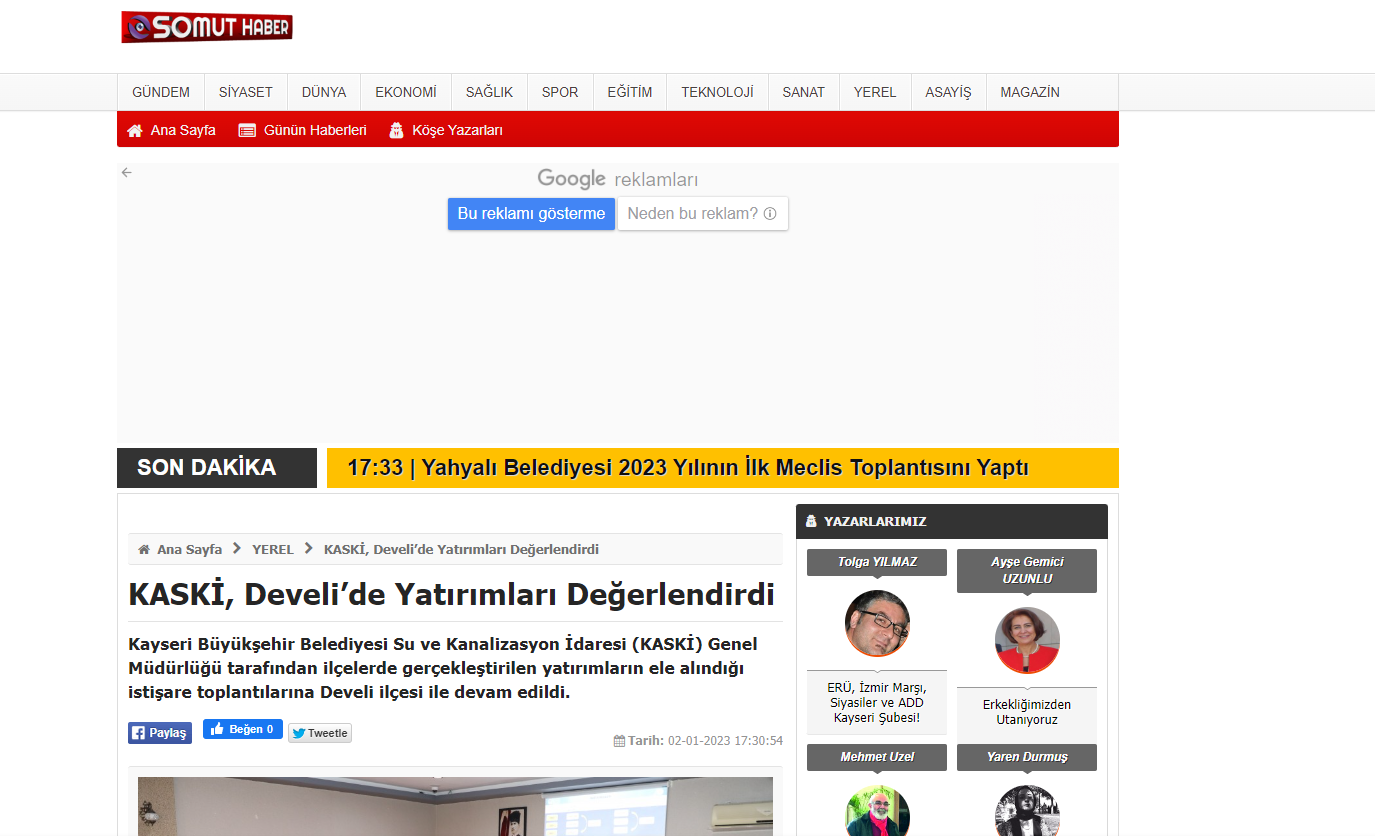1375x836 pixels.
Task: Click the article title breadcrumb
Action: [461, 550]
